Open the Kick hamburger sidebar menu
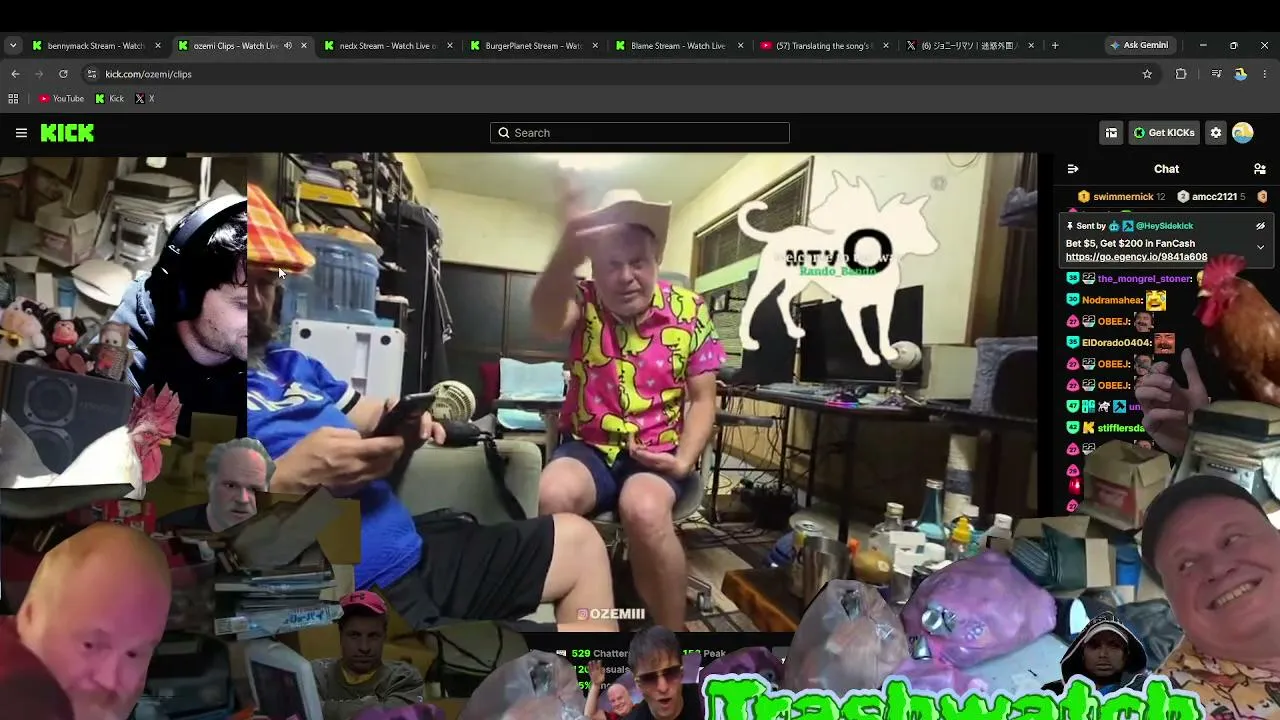1280x720 pixels. click(x=21, y=132)
